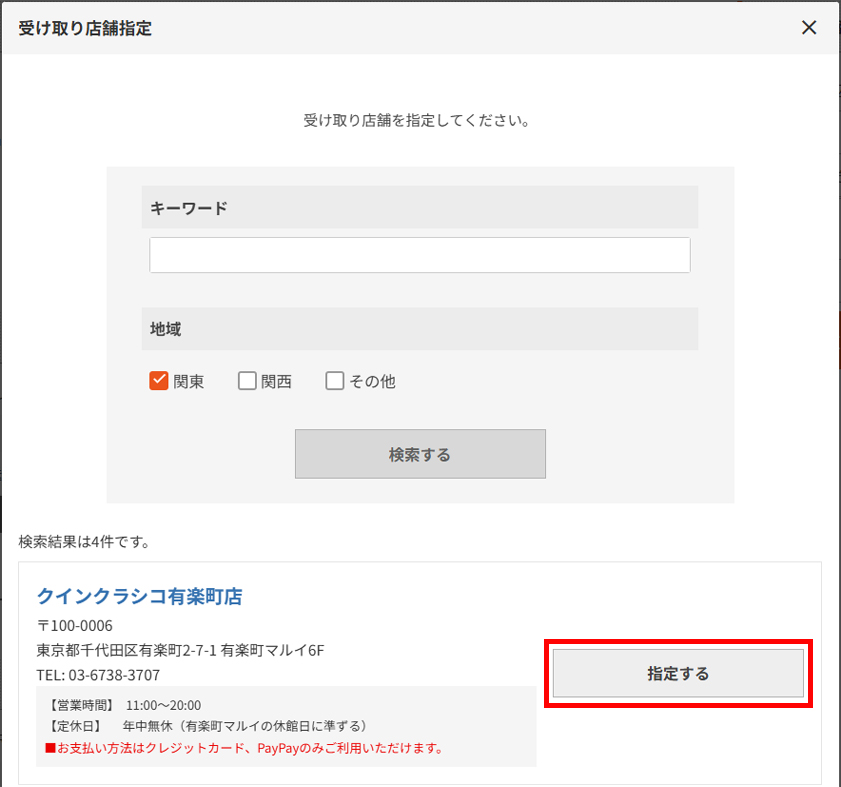841x787 pixels.
Task: Click the highlighted 指定する button inside red outline
Action: click(x=678, y=673)
